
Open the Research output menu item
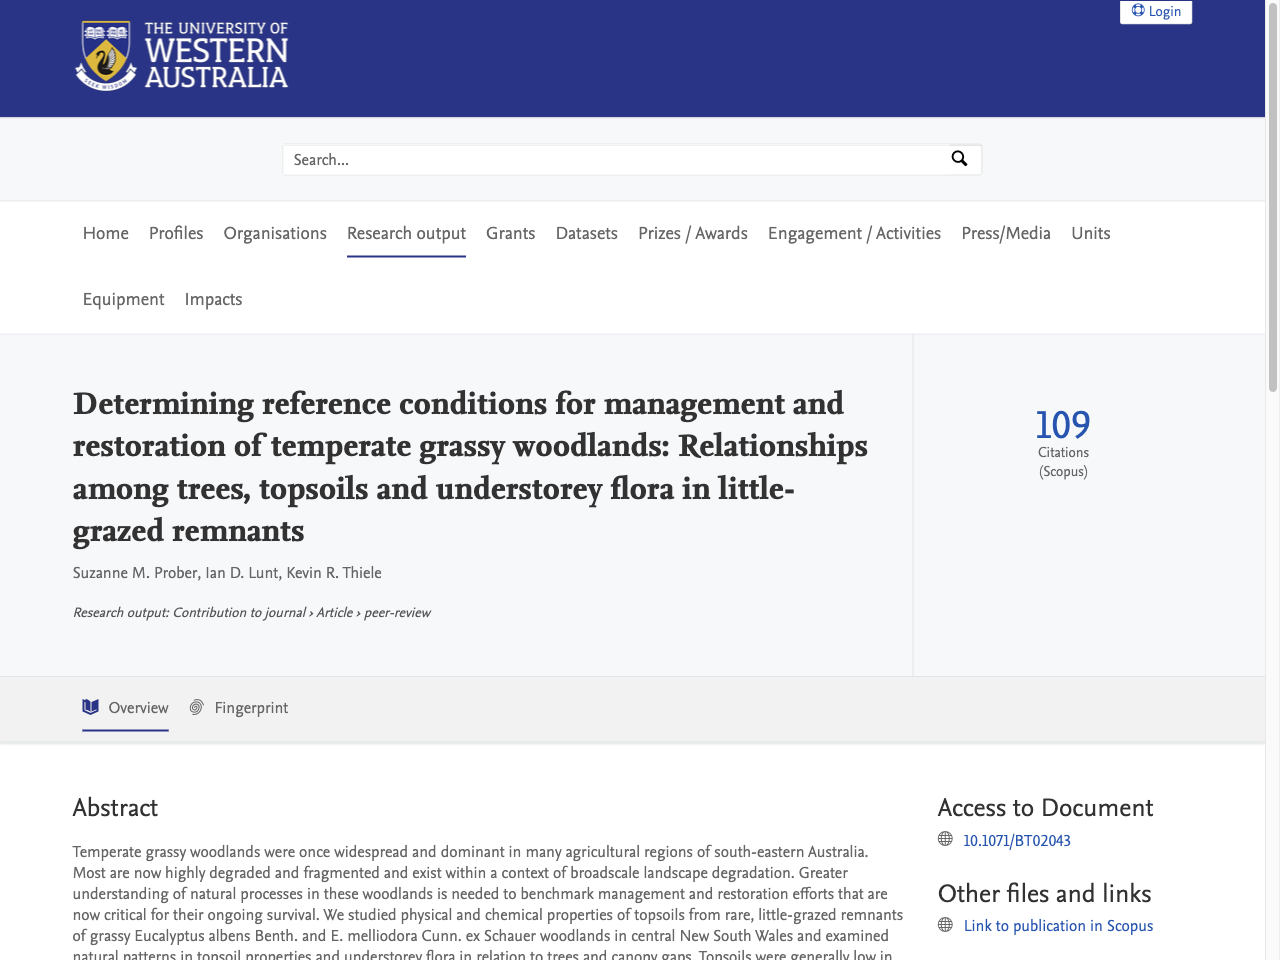click(406, 233)
